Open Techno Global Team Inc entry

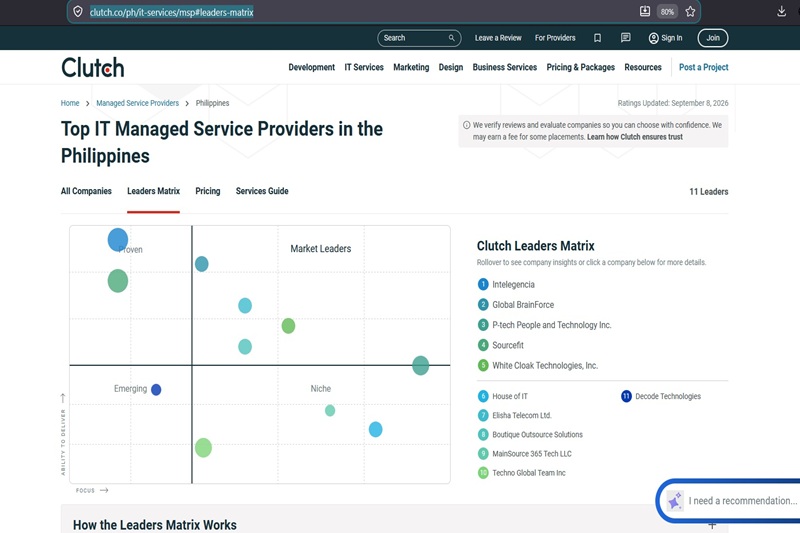click(529, 473)
